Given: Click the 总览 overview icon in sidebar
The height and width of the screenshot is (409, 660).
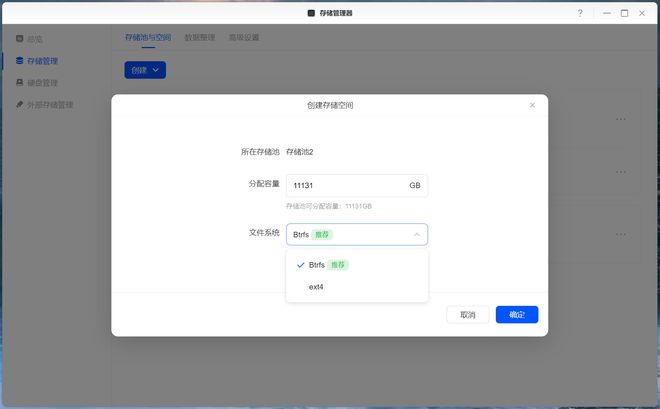Looking at the screenshot, I should pos(20,39).
